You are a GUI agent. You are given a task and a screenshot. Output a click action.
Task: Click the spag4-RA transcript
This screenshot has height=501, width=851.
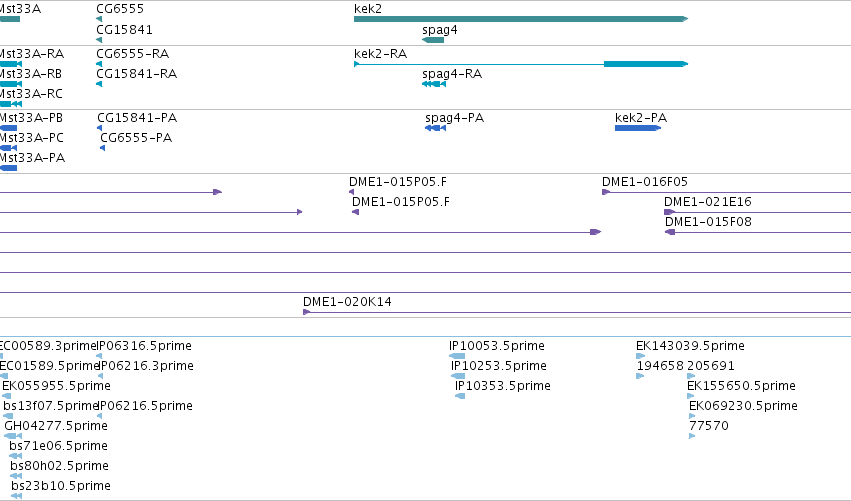pos(434,84)
